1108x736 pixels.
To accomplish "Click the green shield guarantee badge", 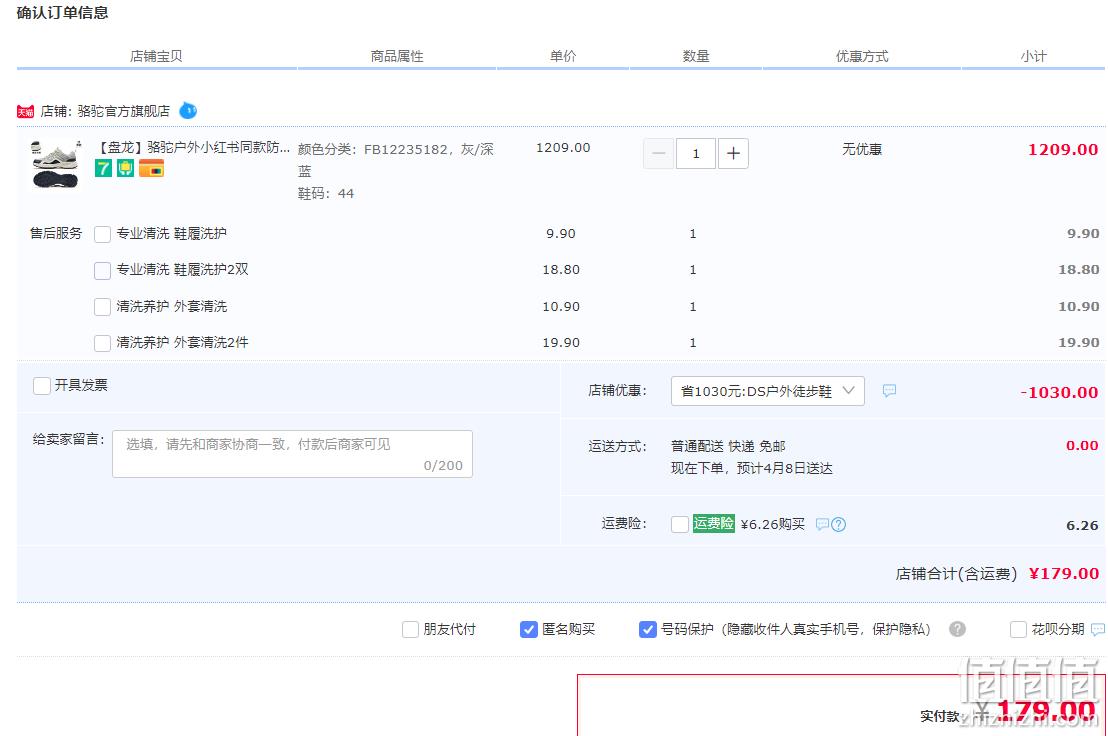I will click(x=125, y=168).
